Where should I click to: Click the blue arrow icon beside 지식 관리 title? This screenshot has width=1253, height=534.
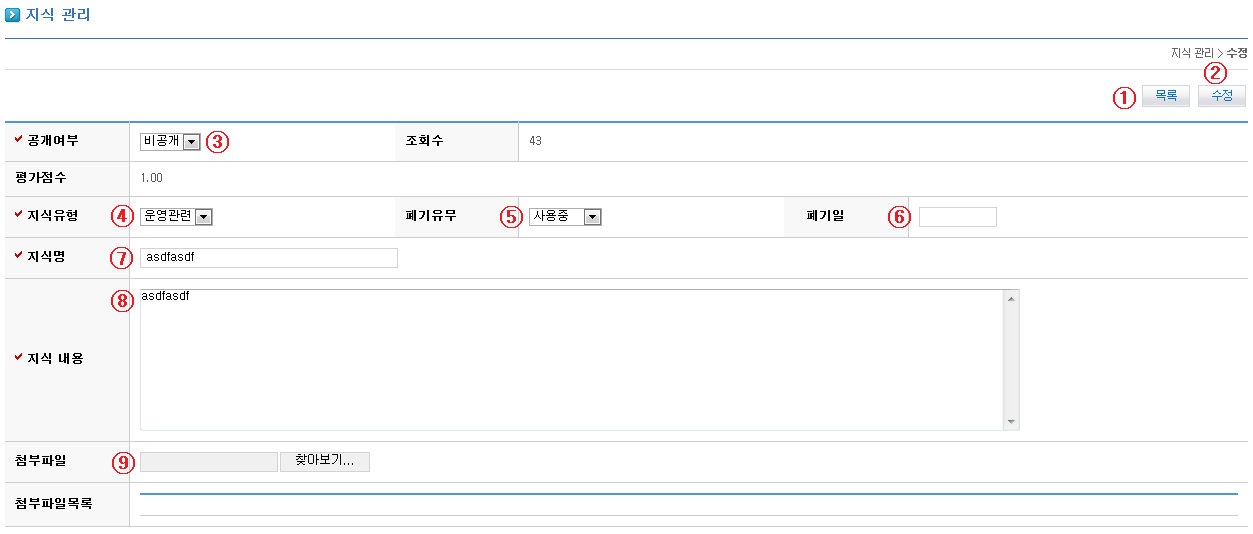(13, 15)
